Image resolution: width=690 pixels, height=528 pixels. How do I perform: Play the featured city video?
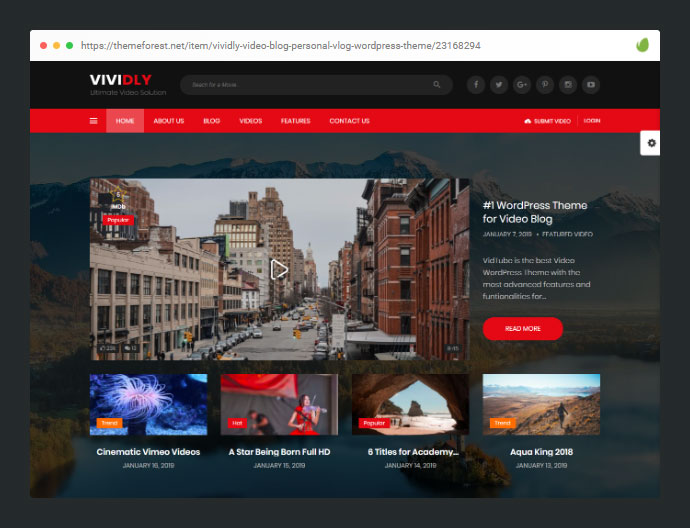[x=279, y=269]
